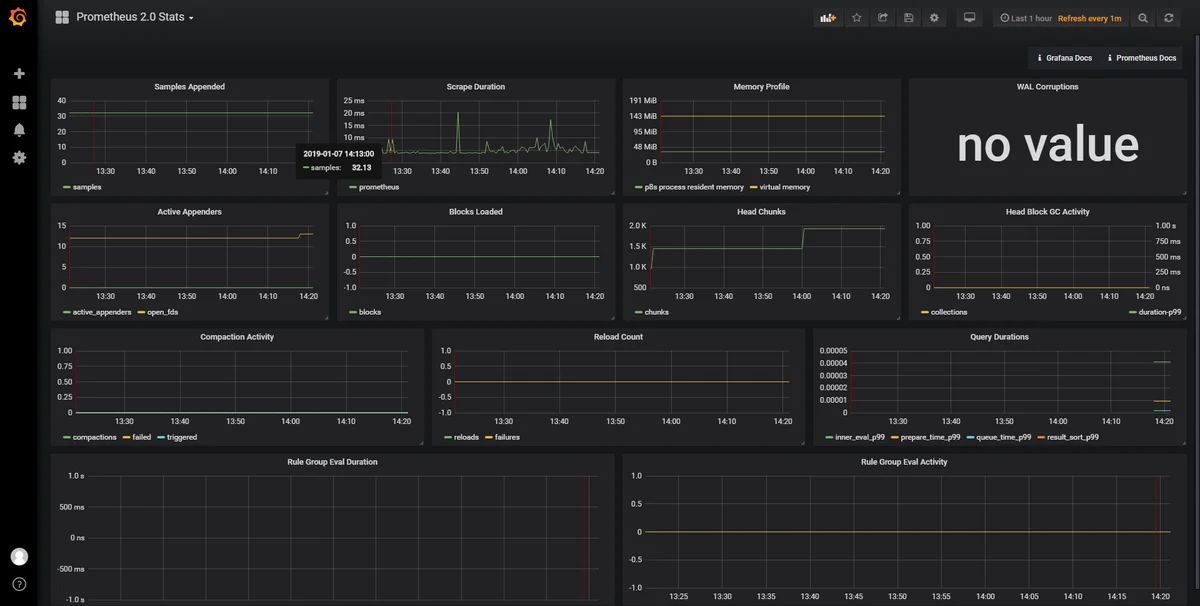Open dashboard settings gear in top bar
The width and height of the screenshot is (1200, 606).
click(934, 18)
